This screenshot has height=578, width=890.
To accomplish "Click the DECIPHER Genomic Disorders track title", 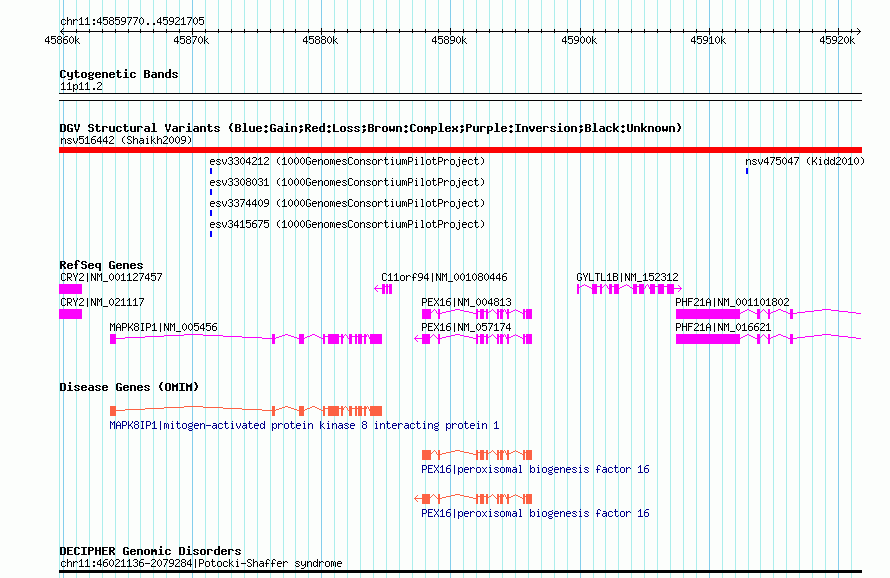I will (150, 551).
